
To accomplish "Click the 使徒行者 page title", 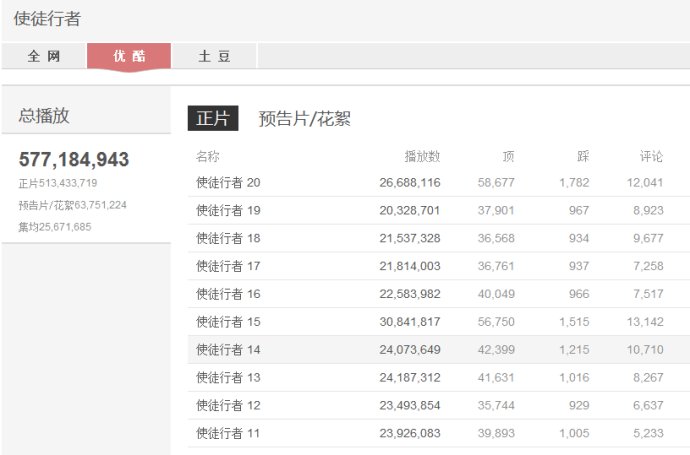I will click(47, 18).
